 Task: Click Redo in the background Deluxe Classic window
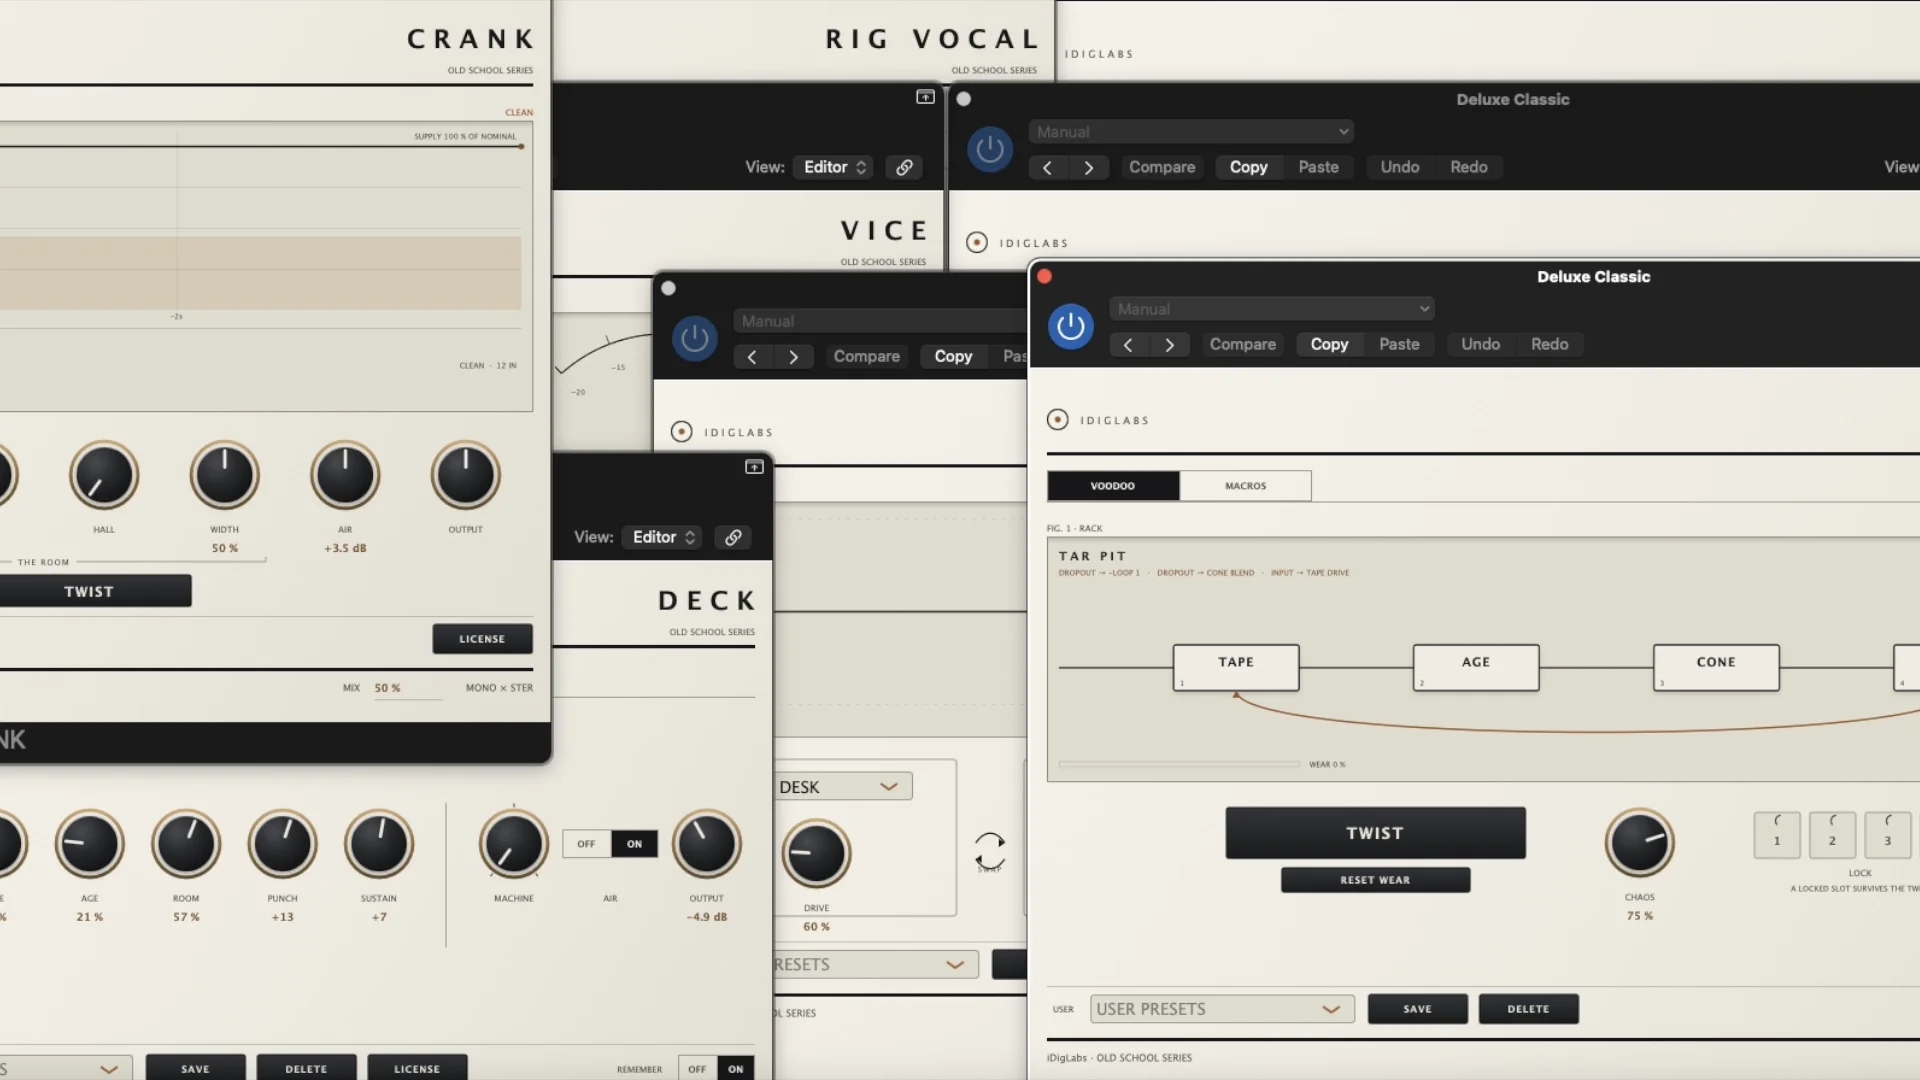pyautogui.click(x=1469, y=168)
